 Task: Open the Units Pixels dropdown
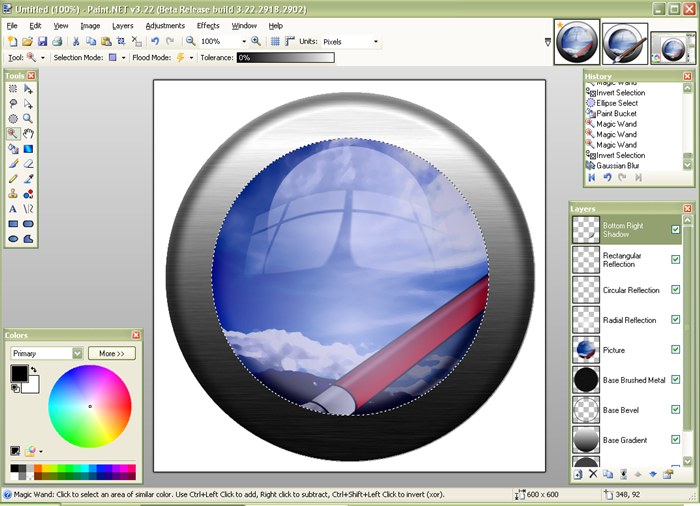click(375, 42)
